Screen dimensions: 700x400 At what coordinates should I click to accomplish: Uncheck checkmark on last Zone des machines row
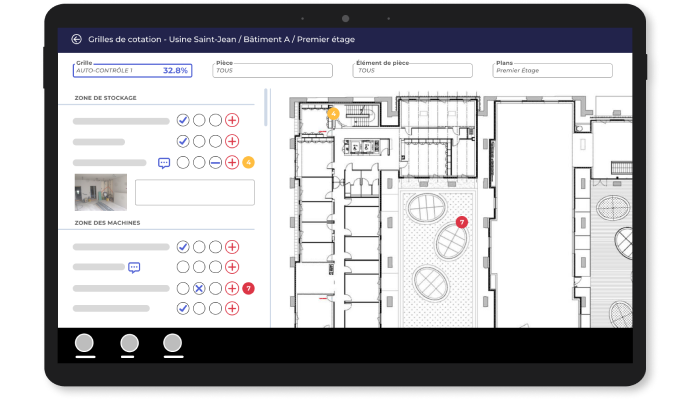click(183, 308)
